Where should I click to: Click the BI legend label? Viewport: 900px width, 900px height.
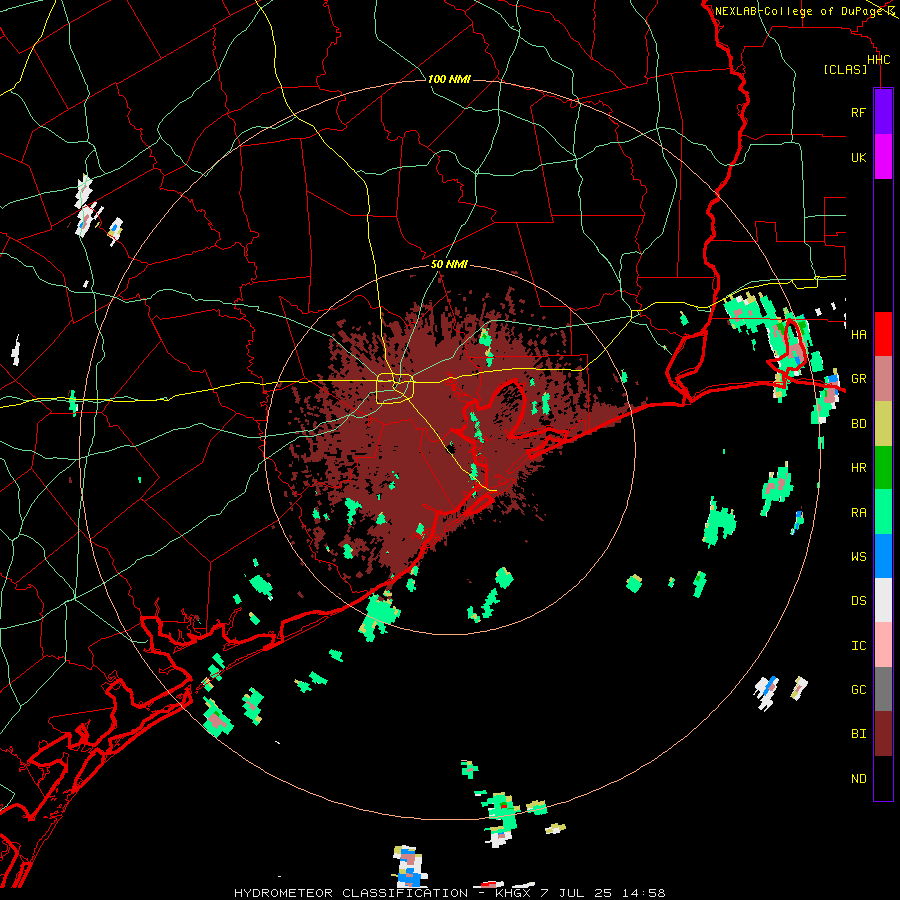coord(858,734)
